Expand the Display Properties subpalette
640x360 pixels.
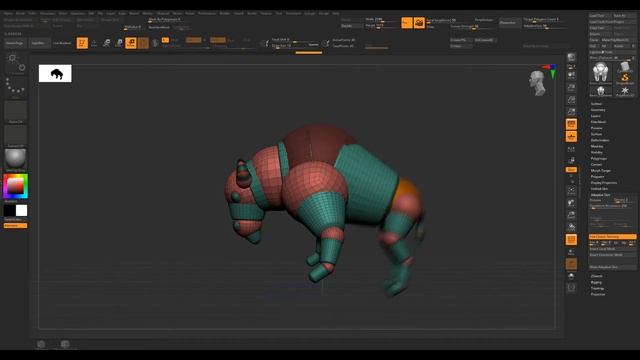tap(604, 182)
